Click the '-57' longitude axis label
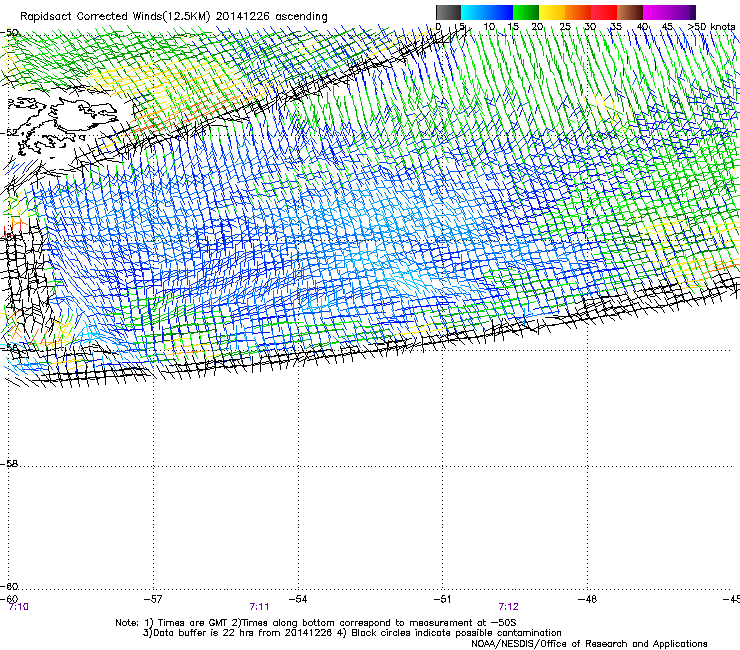This screenshot has width=740, height=650. point(153,599)
